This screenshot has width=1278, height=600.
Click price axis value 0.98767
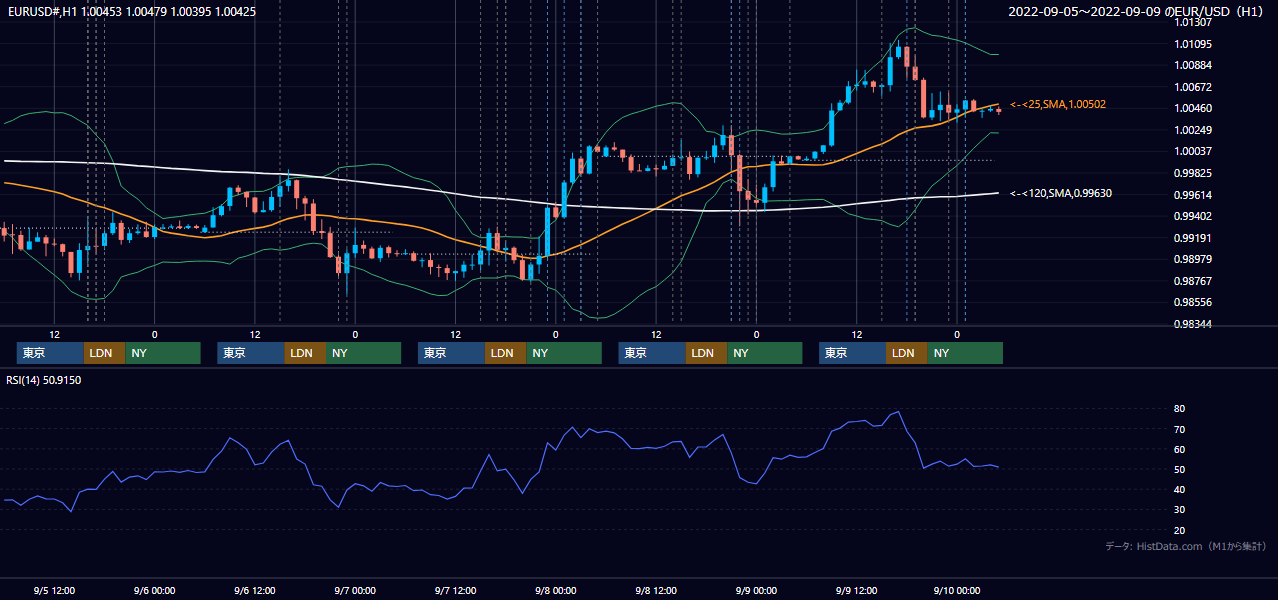(x=1193, y=281)
